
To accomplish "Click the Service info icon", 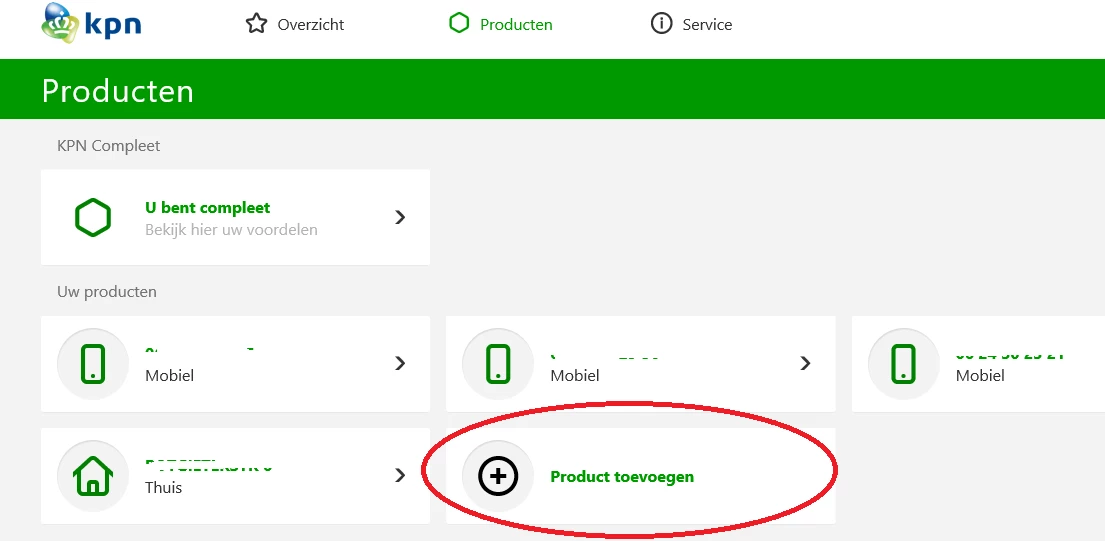I will pyautogui.click(x=661, y=24).
